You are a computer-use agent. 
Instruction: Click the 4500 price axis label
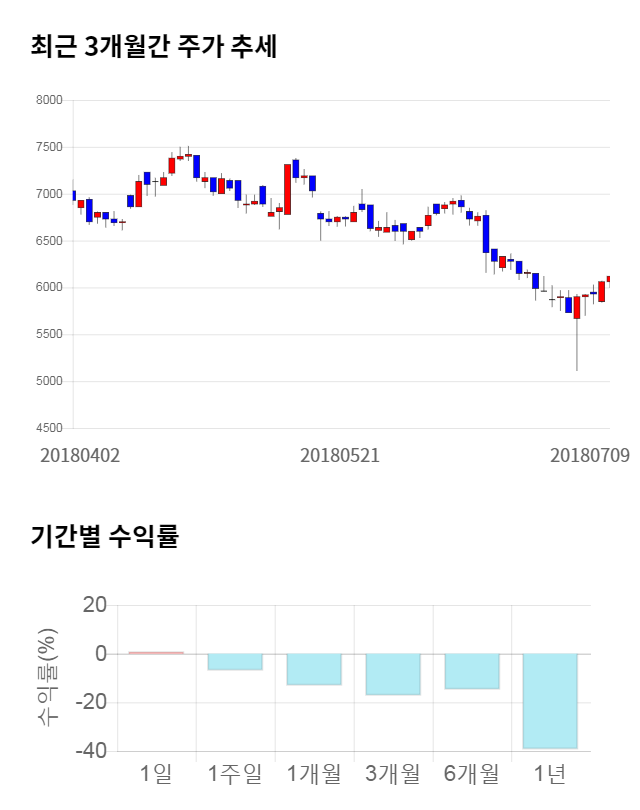tap(49, 428)
